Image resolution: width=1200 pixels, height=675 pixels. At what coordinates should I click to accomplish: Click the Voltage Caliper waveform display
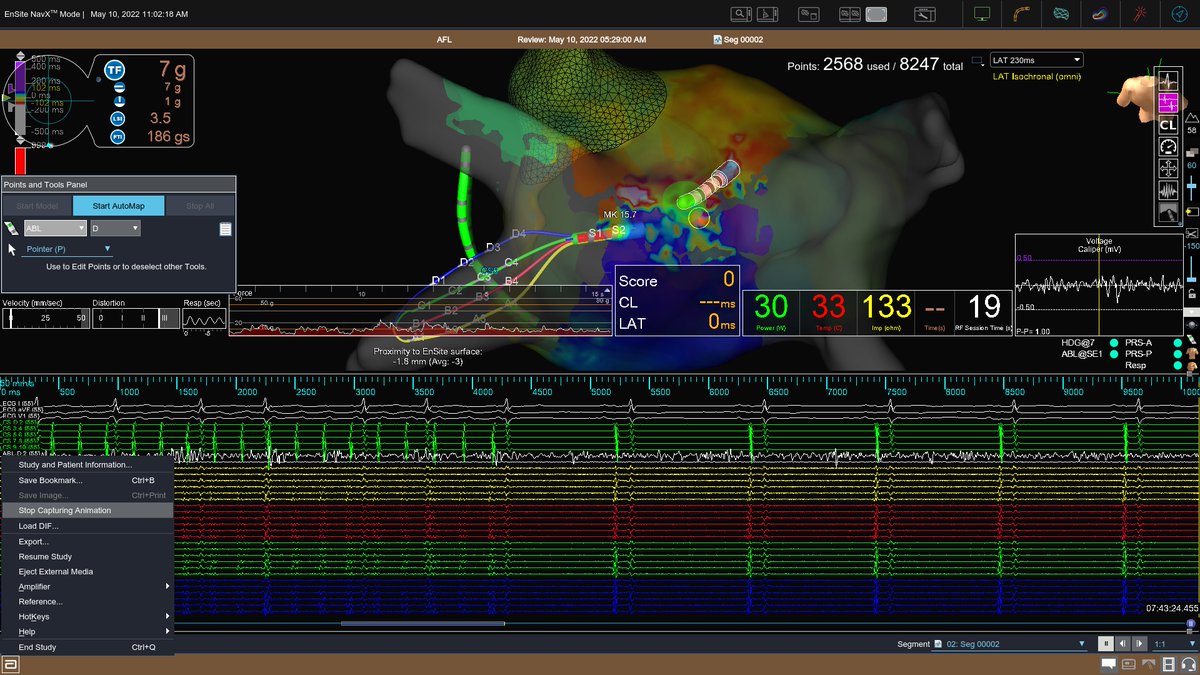[1098, 283]
